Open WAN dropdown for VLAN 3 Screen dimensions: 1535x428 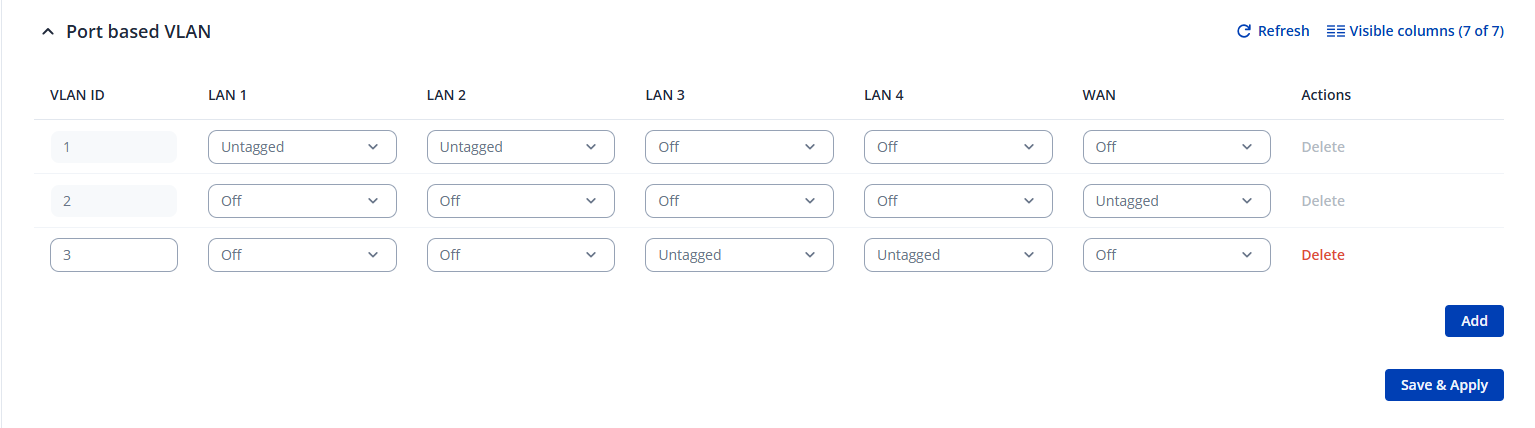pos(1176,255)
